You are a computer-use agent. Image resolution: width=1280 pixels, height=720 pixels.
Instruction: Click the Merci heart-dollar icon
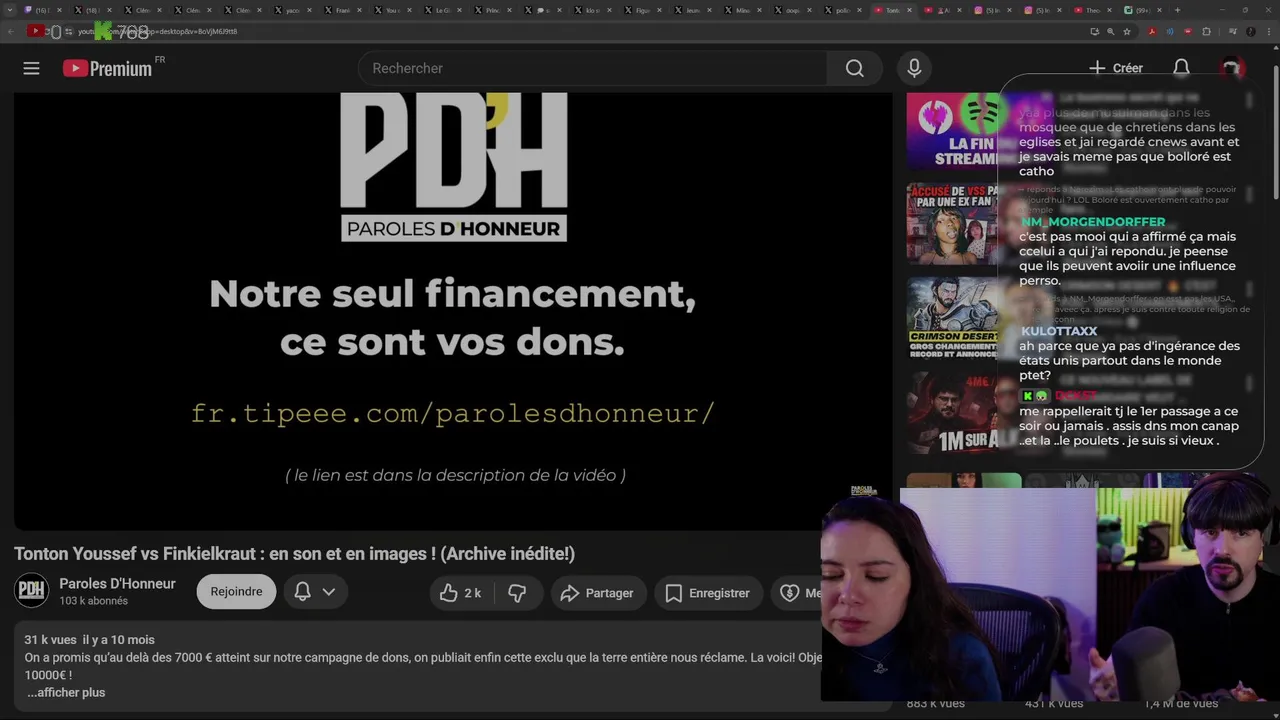789,593
